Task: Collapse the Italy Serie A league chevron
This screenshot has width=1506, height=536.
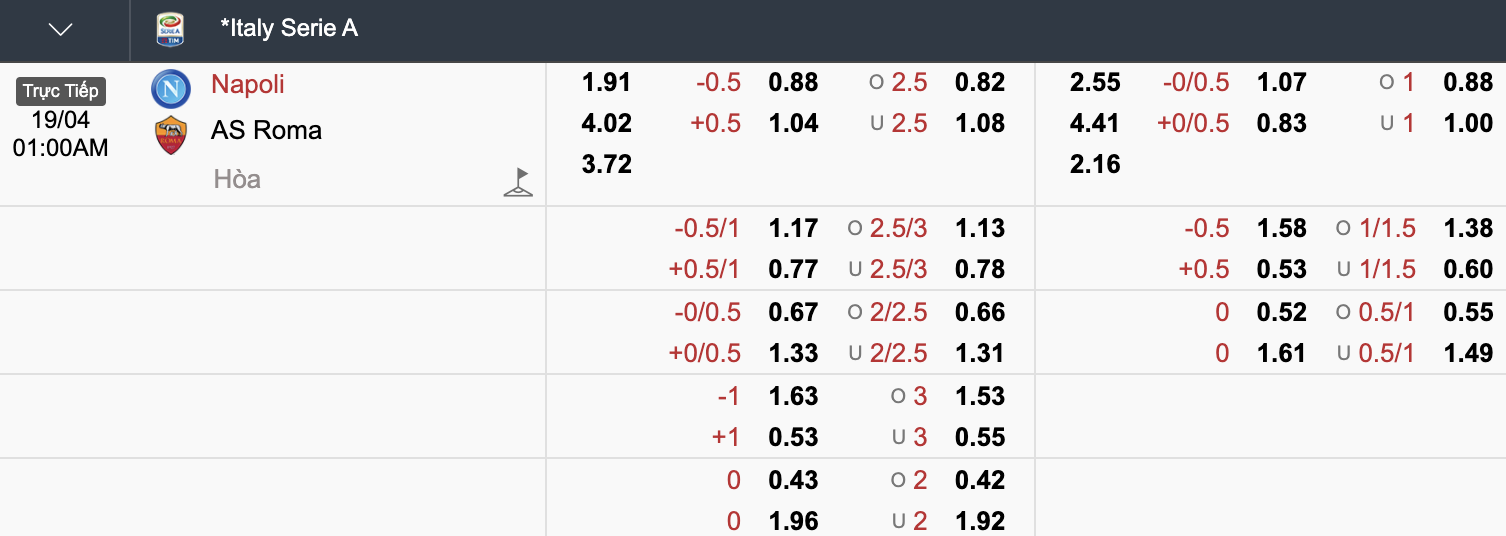Action: (61, 30)
